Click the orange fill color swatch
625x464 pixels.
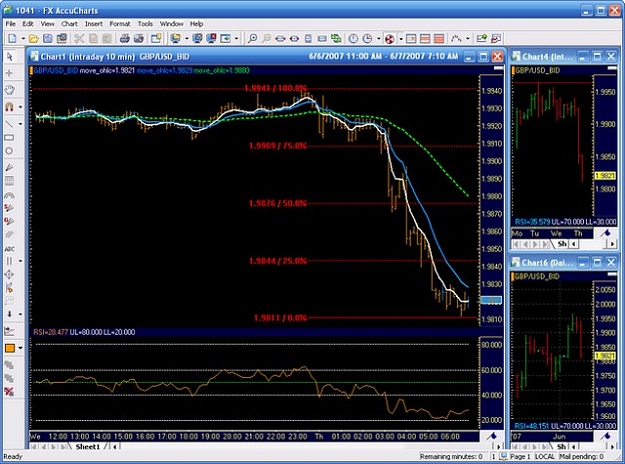click(10, 348)
